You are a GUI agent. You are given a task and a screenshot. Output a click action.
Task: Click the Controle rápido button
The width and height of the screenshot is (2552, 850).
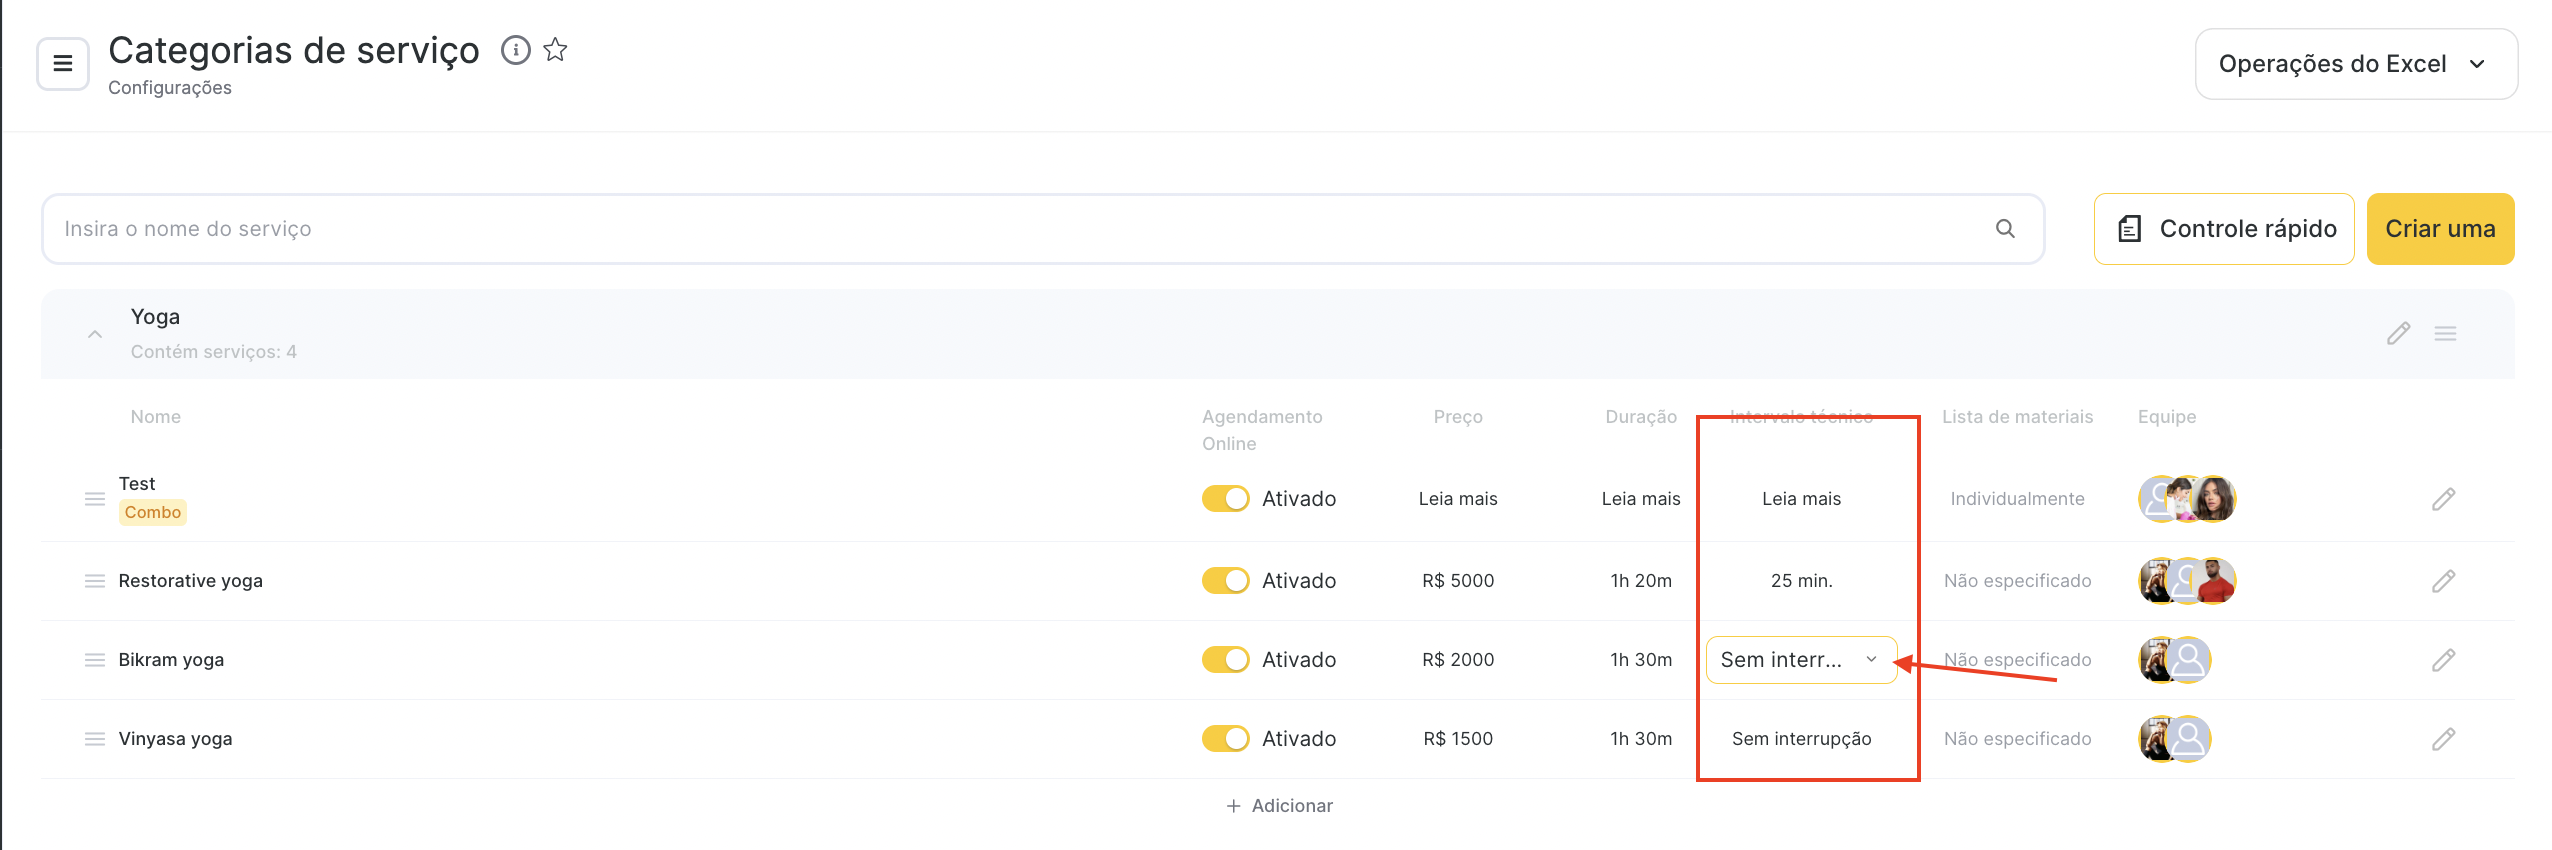pyautogui.click(x=2224, y=229)
